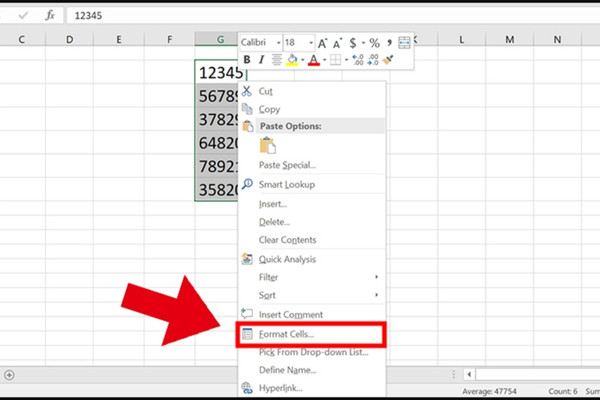Choose Cut from the context menu

(x=312, y=91)
